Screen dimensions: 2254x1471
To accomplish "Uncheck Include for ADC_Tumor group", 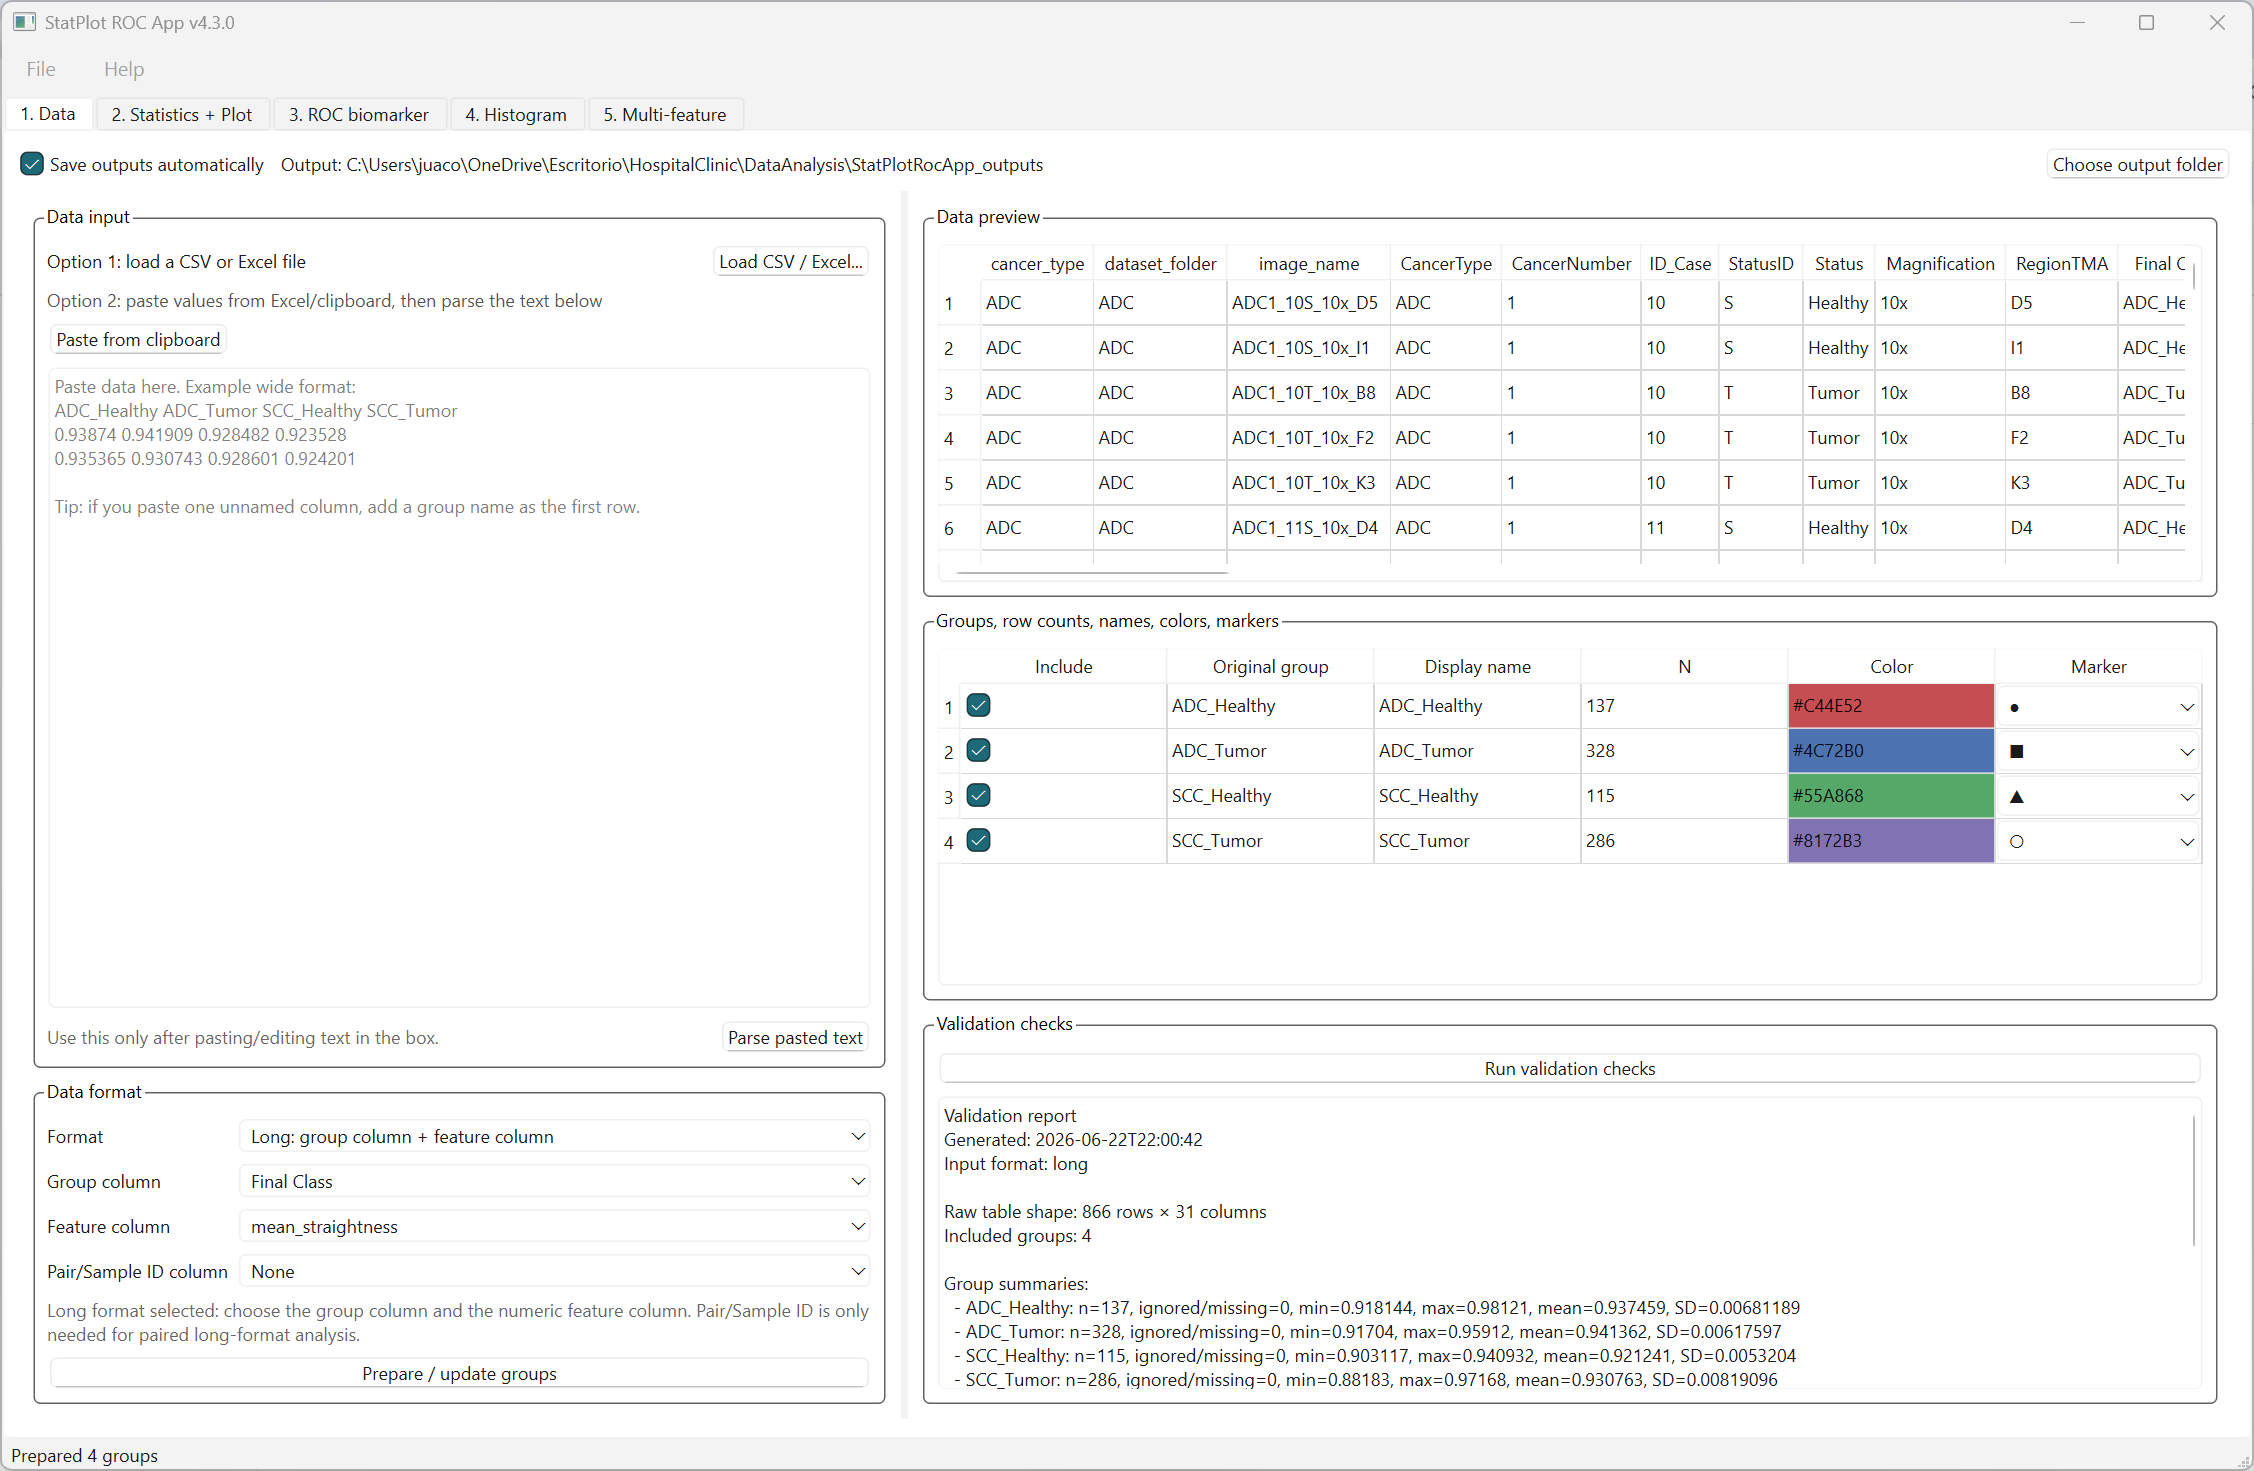I will 979,751.
